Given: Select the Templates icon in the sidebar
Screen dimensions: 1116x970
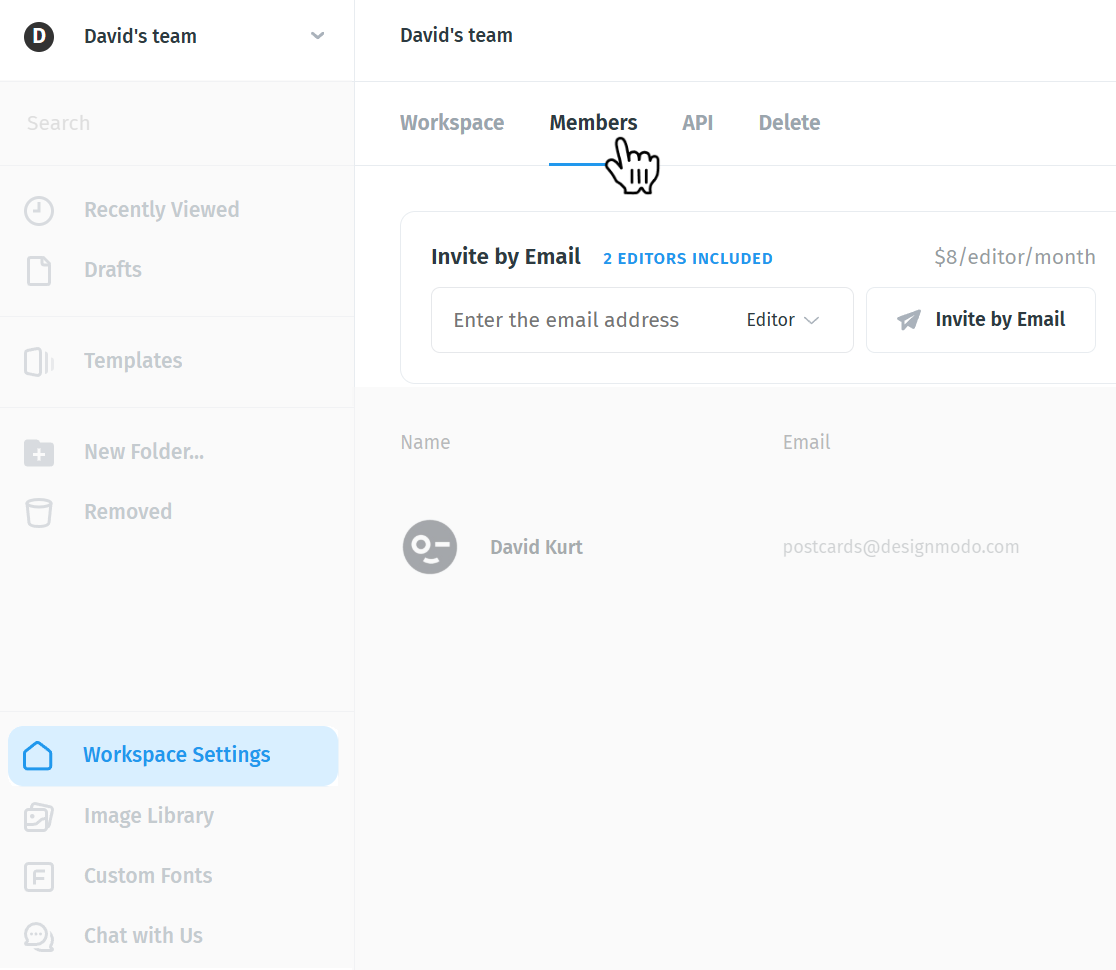Looking at the screenshot, I should pos(38,362).
